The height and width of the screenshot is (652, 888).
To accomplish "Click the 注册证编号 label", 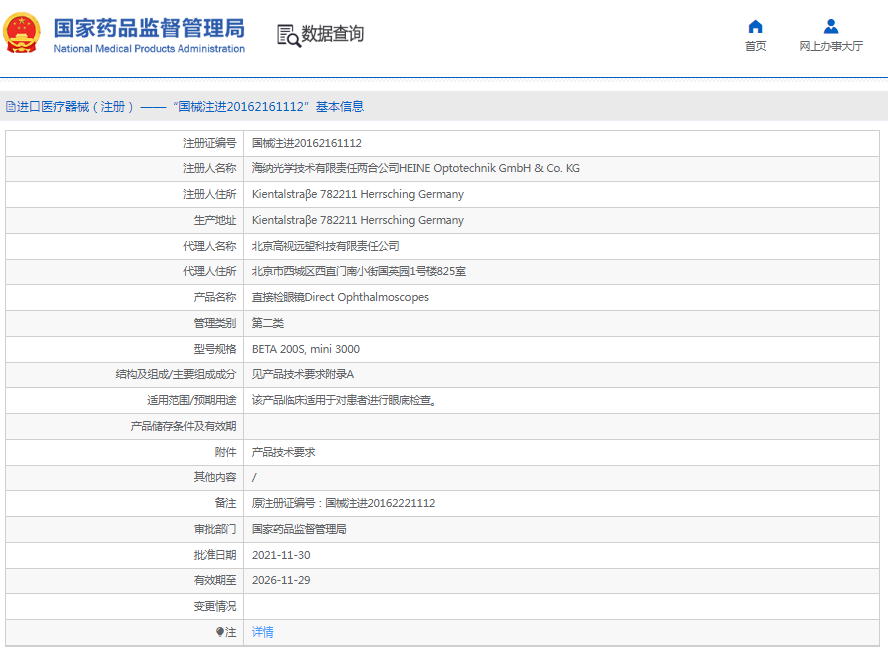I will [210, 143].
